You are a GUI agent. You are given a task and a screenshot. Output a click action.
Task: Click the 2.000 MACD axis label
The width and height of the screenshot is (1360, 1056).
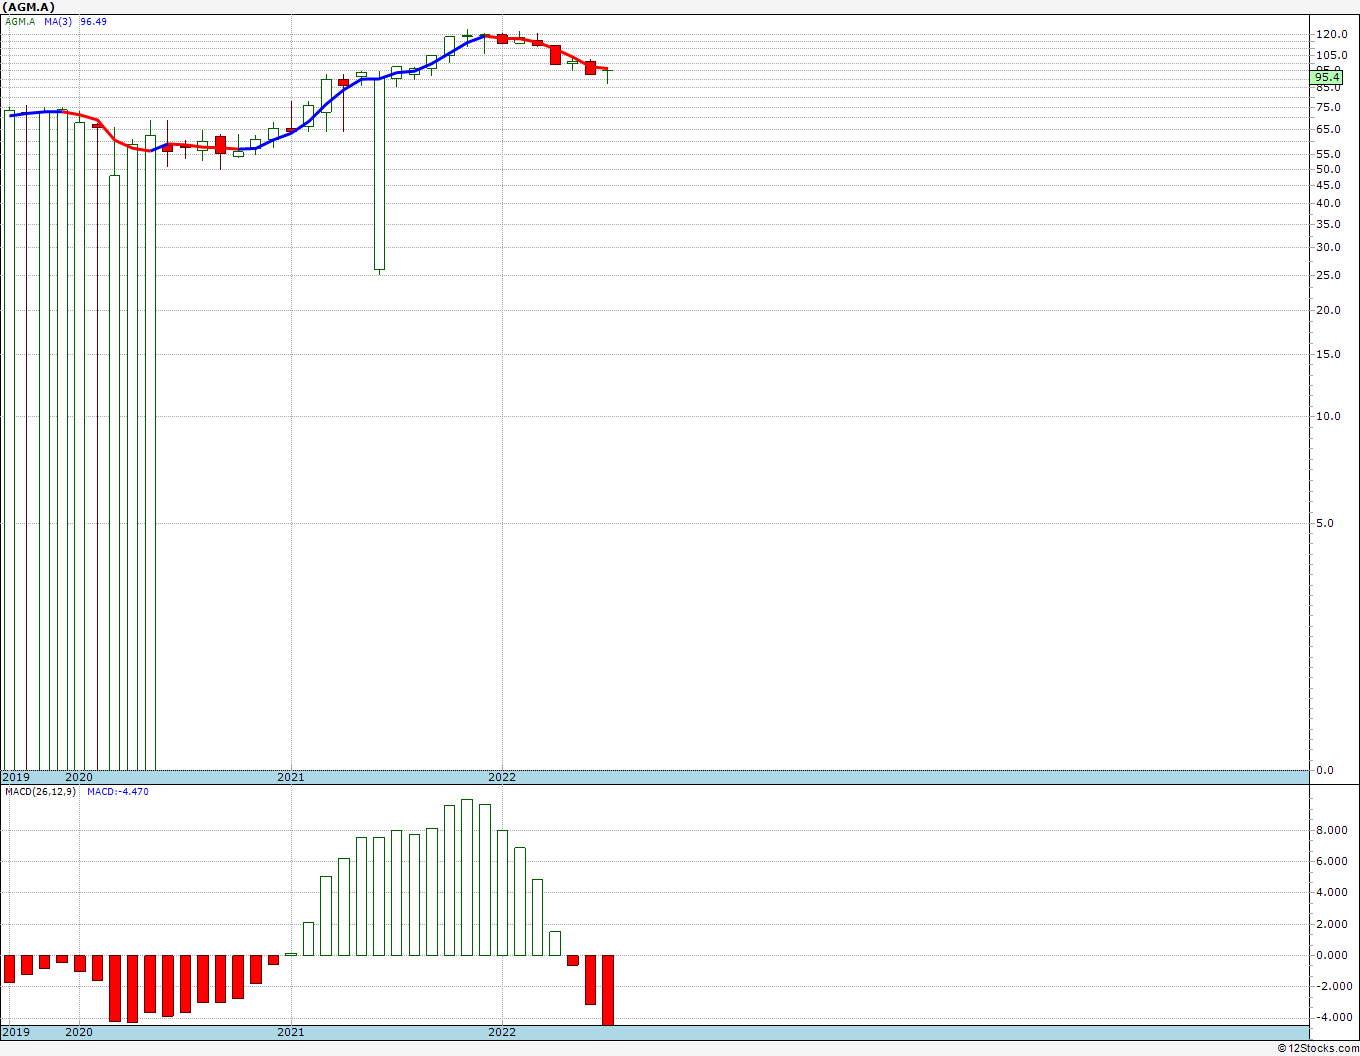pyautogui.click(x=1332, y=924)
